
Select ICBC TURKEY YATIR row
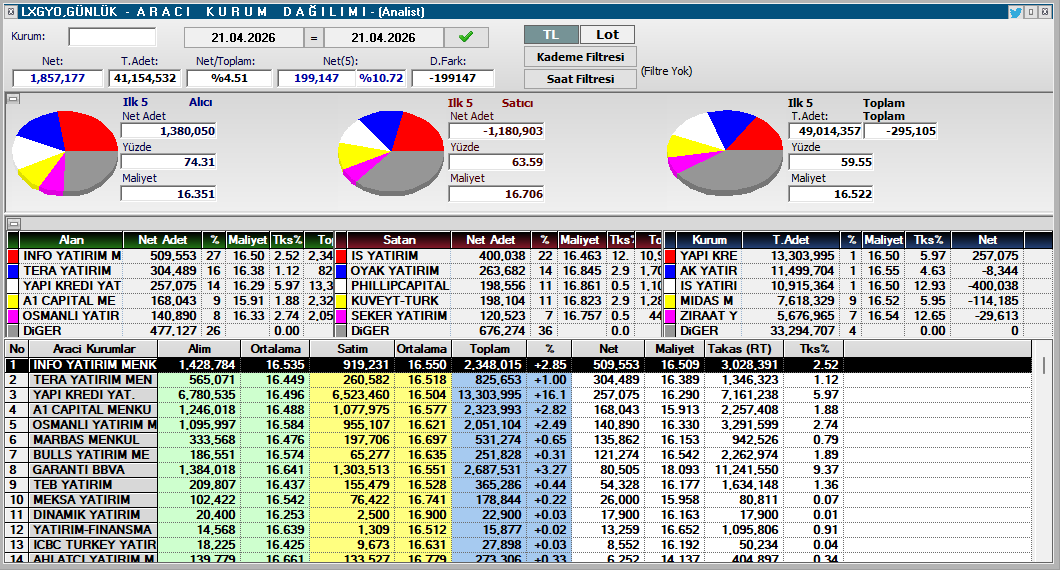point(519,545)
